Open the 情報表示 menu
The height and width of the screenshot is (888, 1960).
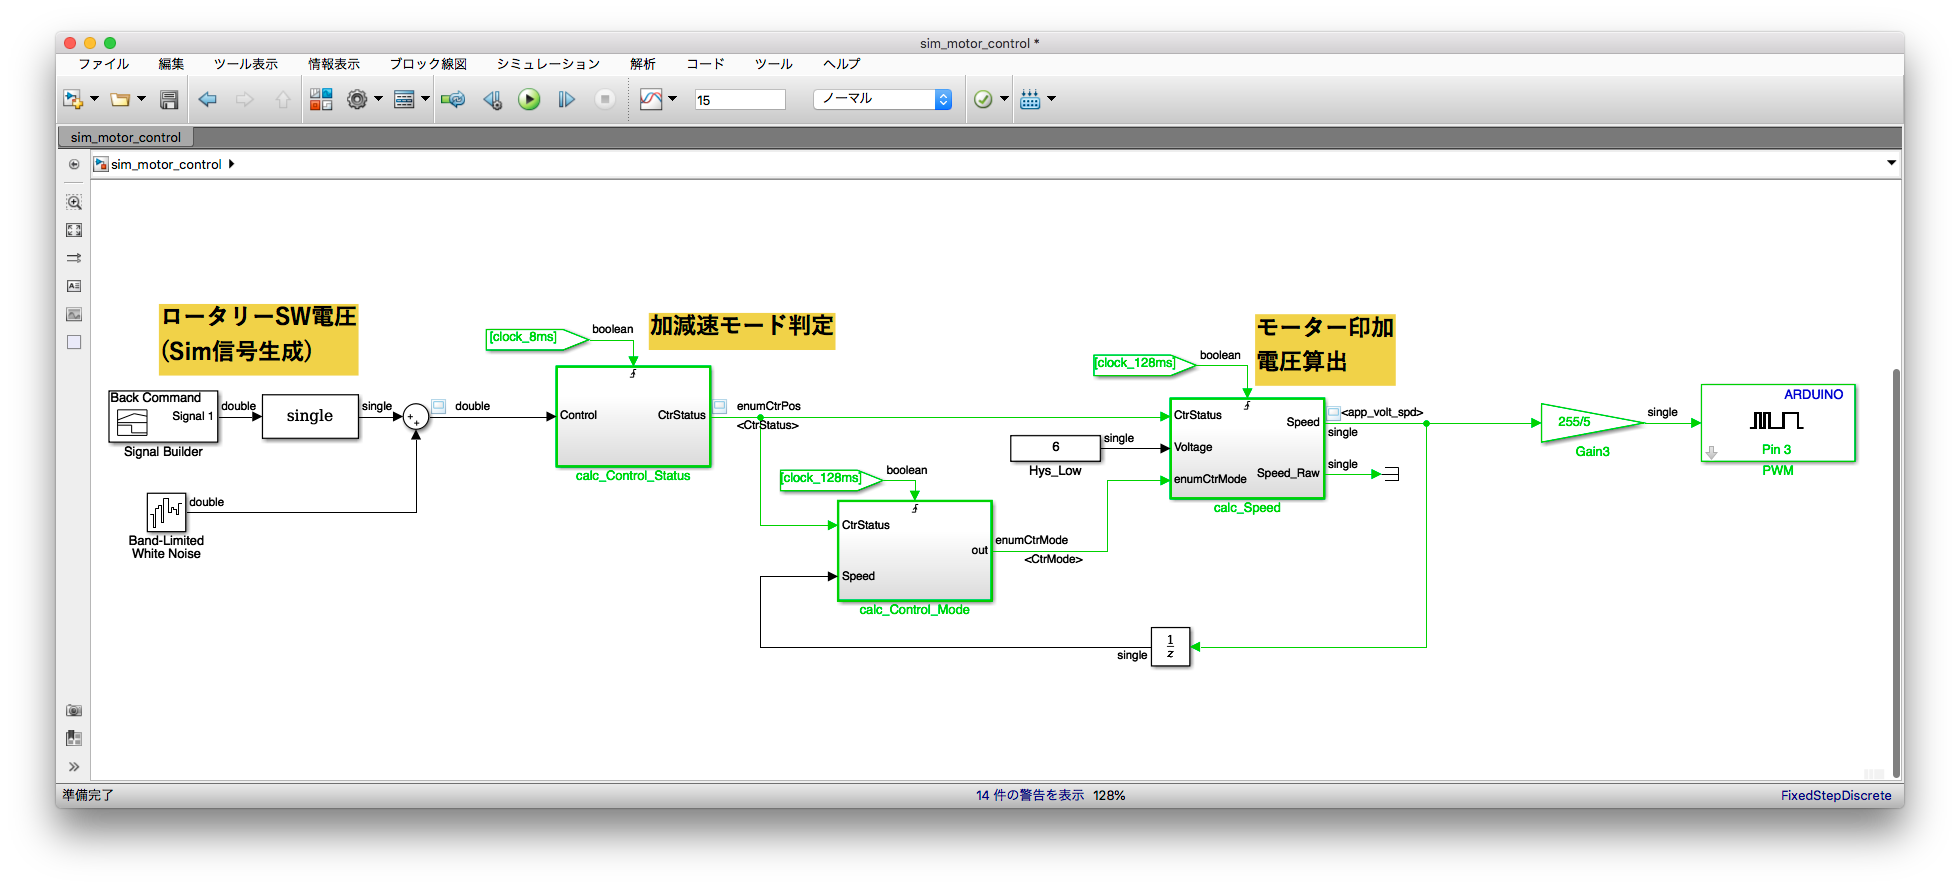[334, 64]
